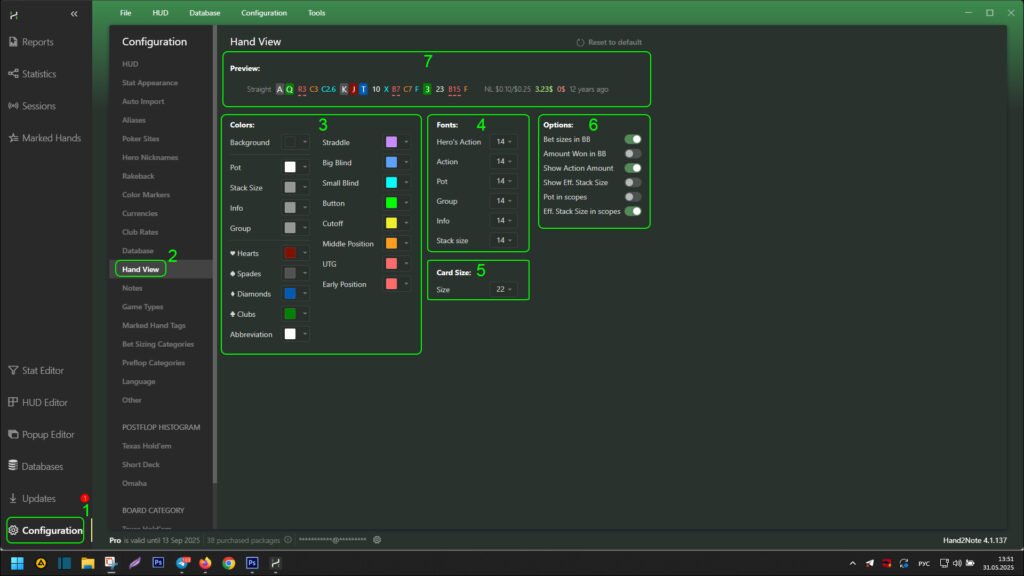Open the Database menu
Image resolution: width=1024 pixels, height=576 pixels.
coord(205,13)
